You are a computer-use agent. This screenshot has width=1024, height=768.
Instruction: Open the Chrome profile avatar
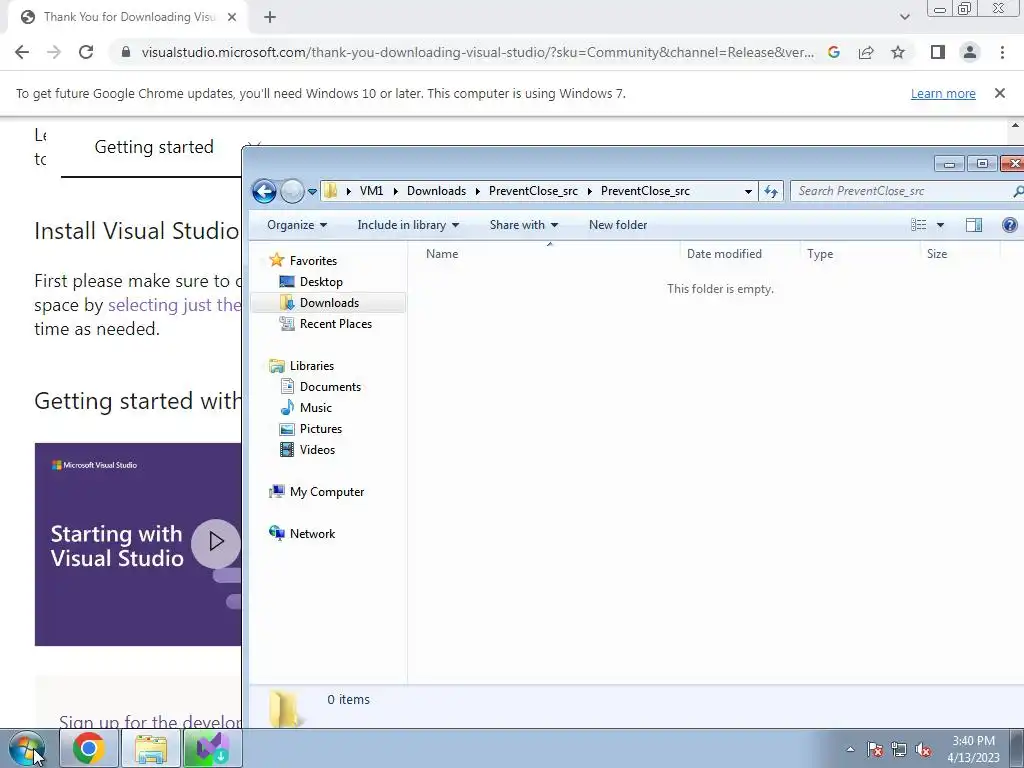click(970, 52)
